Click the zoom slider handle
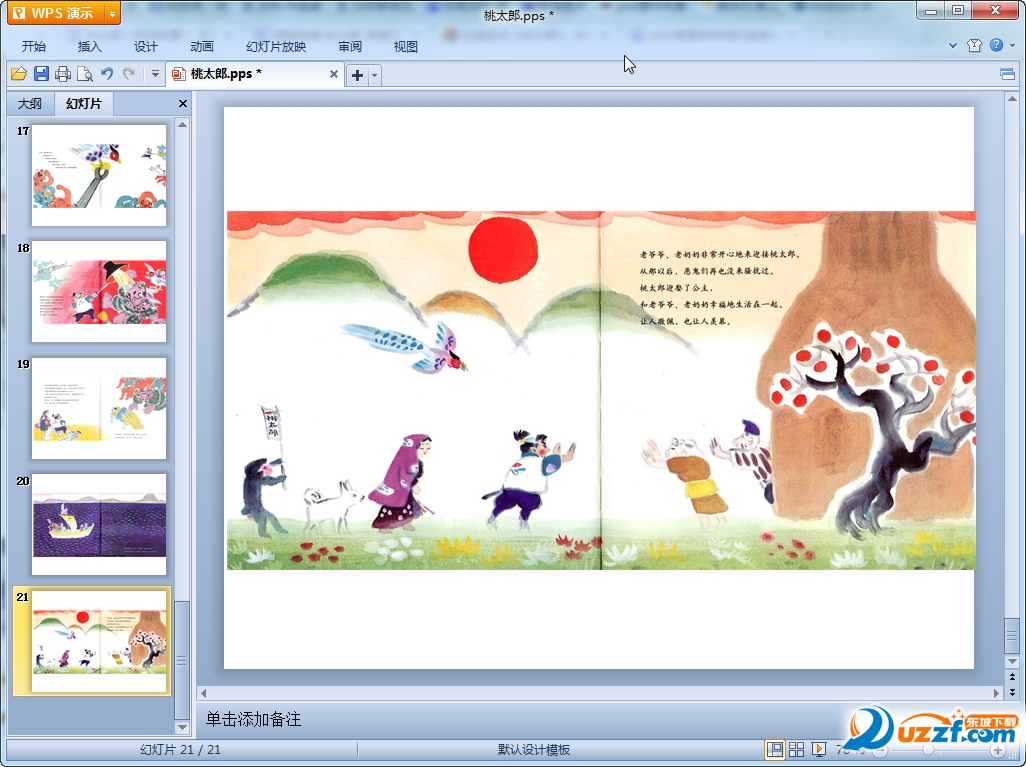The width and height of the screenshot is (1026, 767). coord(928,750)
